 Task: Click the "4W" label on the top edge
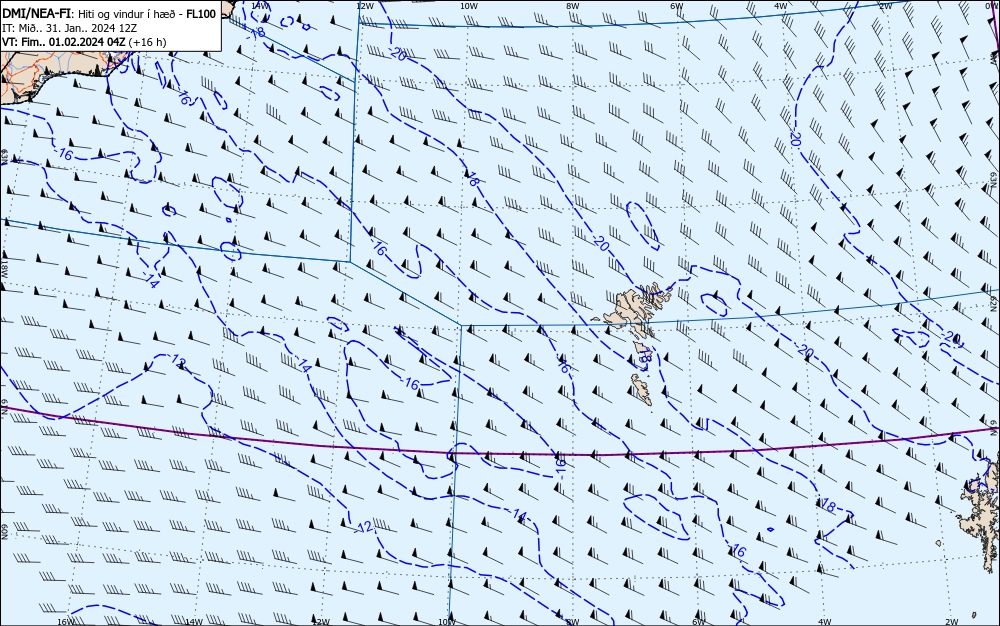[781, 5]
